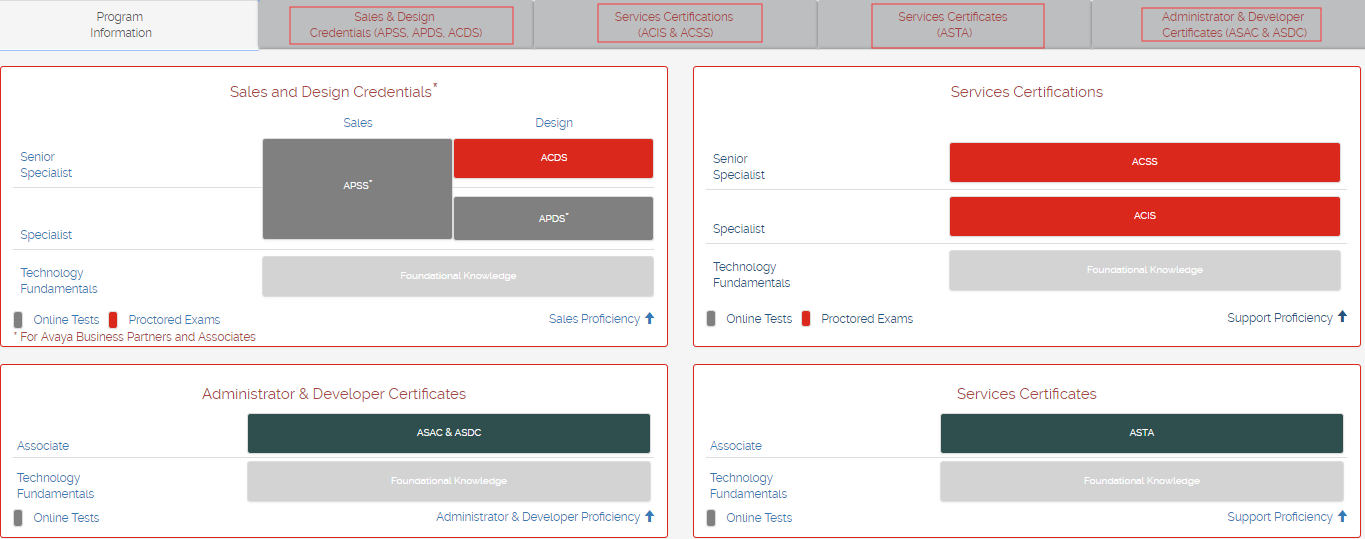The image size is (1365, 539).
Task: Click gray Online Tests swatch in Administrator & Developer Certificates
Action: coord(19,518)
